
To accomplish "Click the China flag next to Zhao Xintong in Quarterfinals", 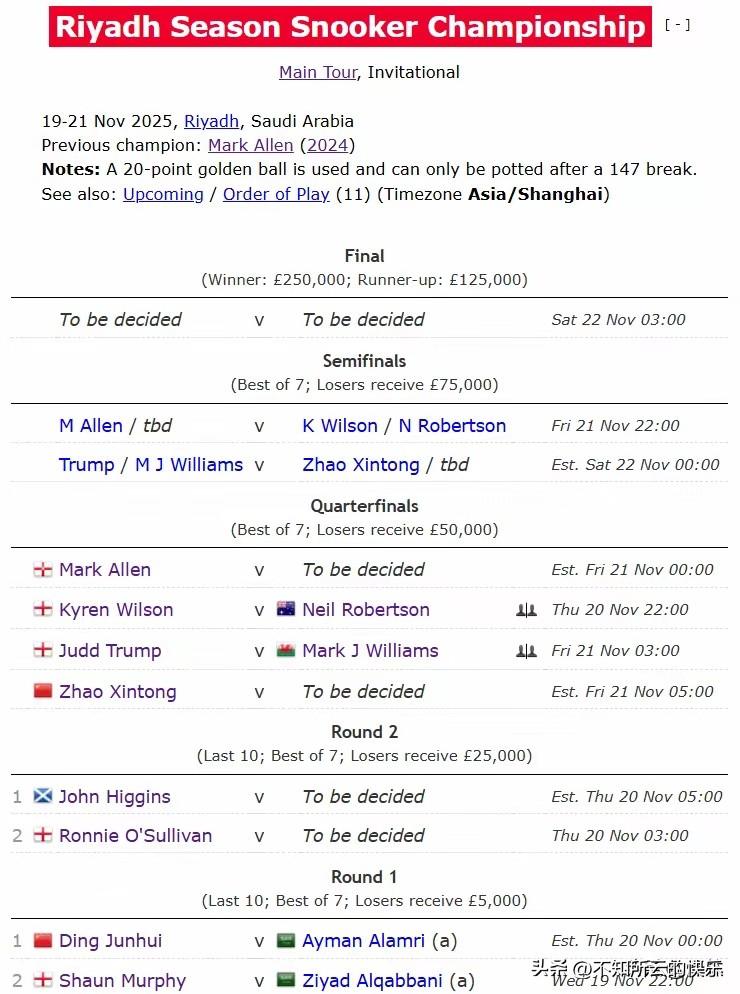I will pyautogui.click(x=42, y=691).
